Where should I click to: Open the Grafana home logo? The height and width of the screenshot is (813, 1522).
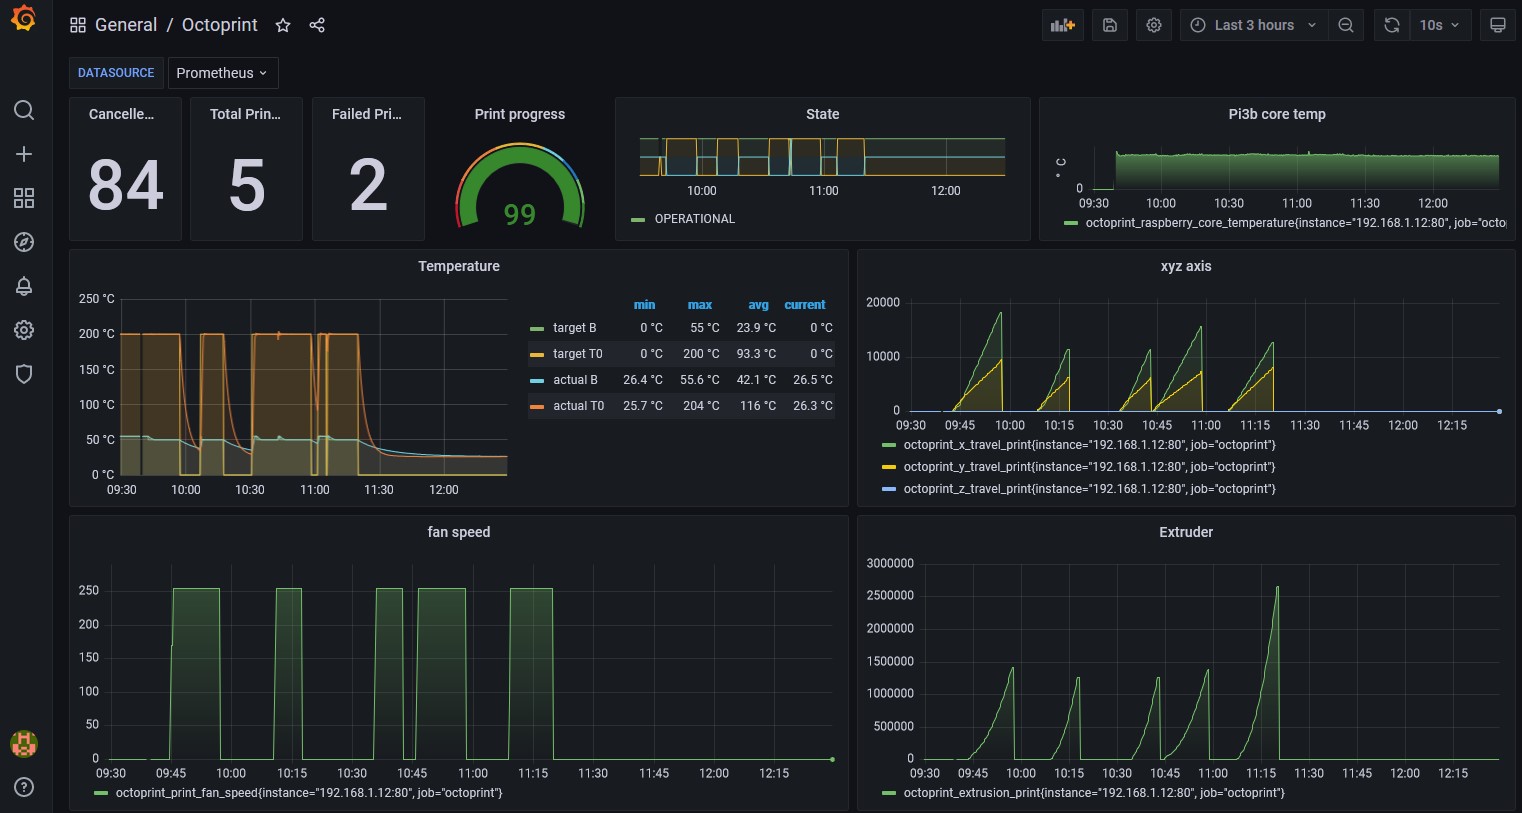24,19
